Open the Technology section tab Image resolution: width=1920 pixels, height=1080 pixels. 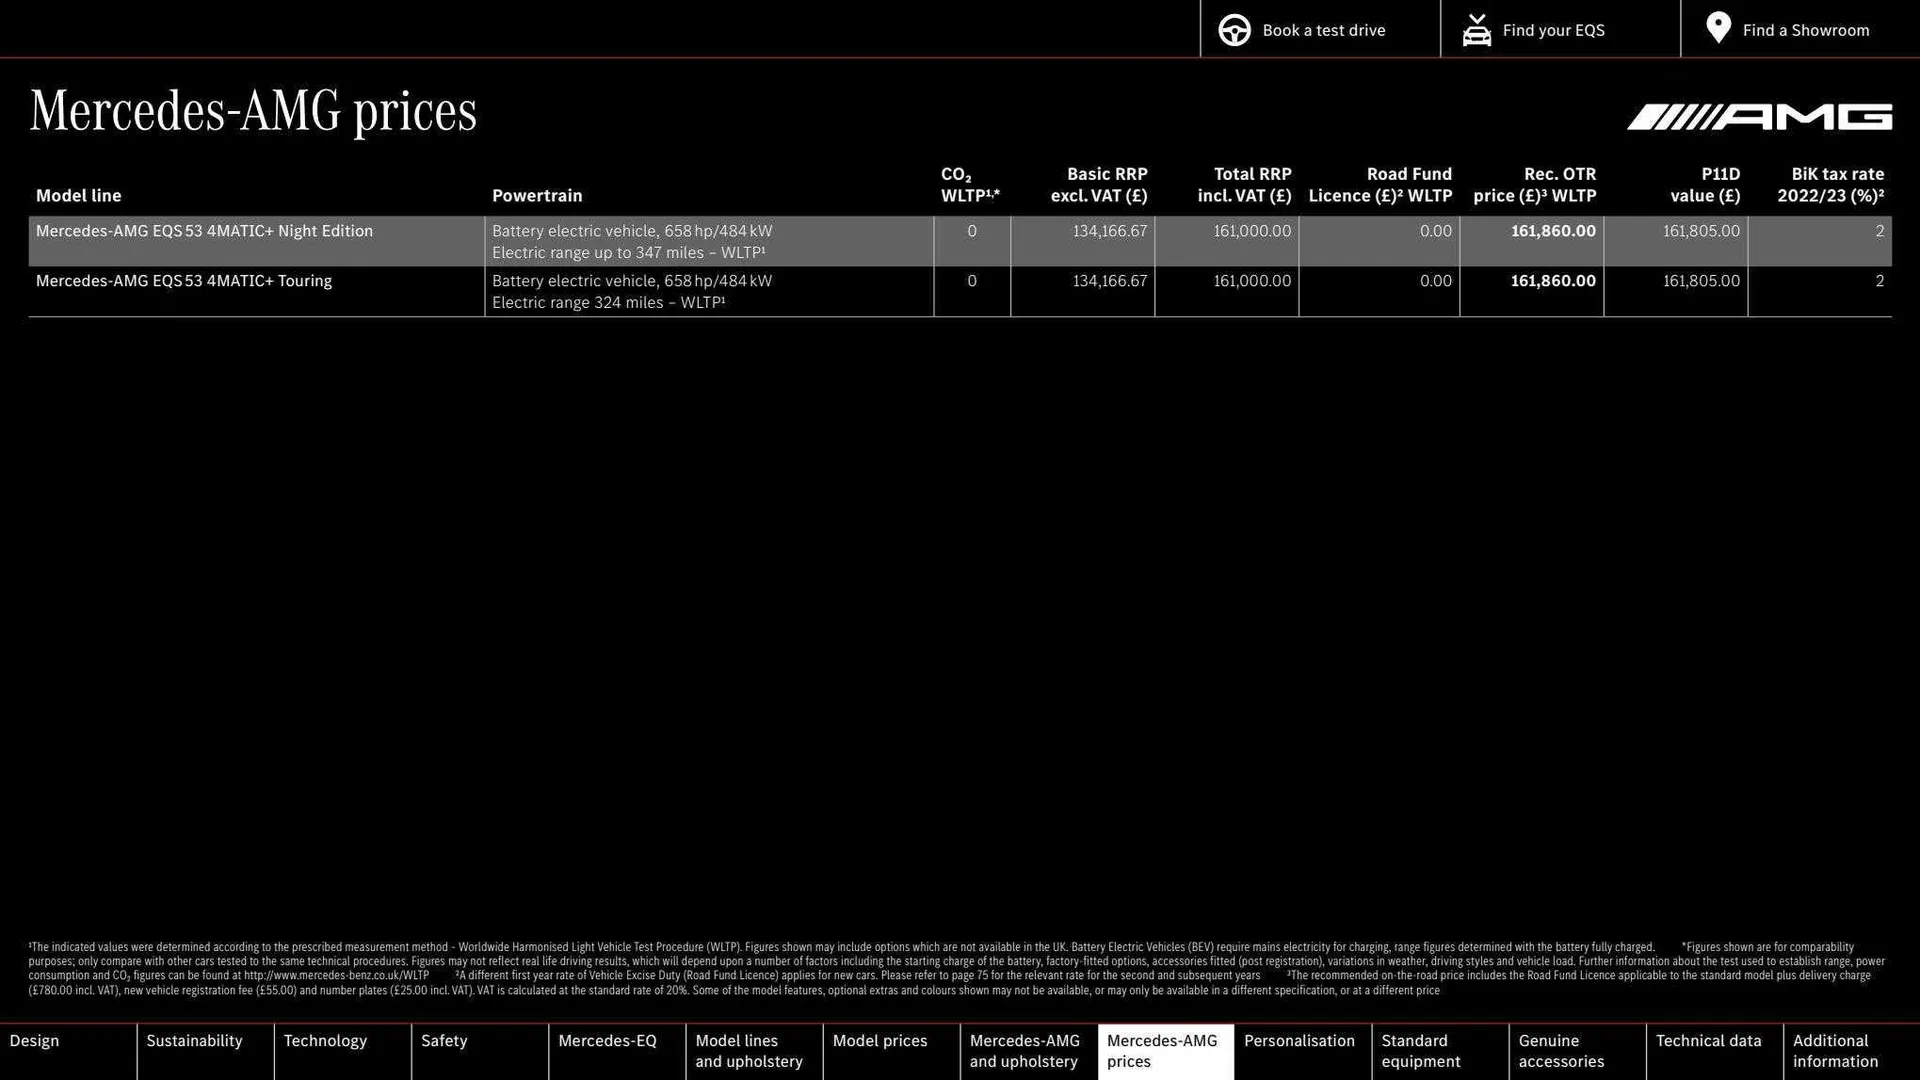point(325,1041)
